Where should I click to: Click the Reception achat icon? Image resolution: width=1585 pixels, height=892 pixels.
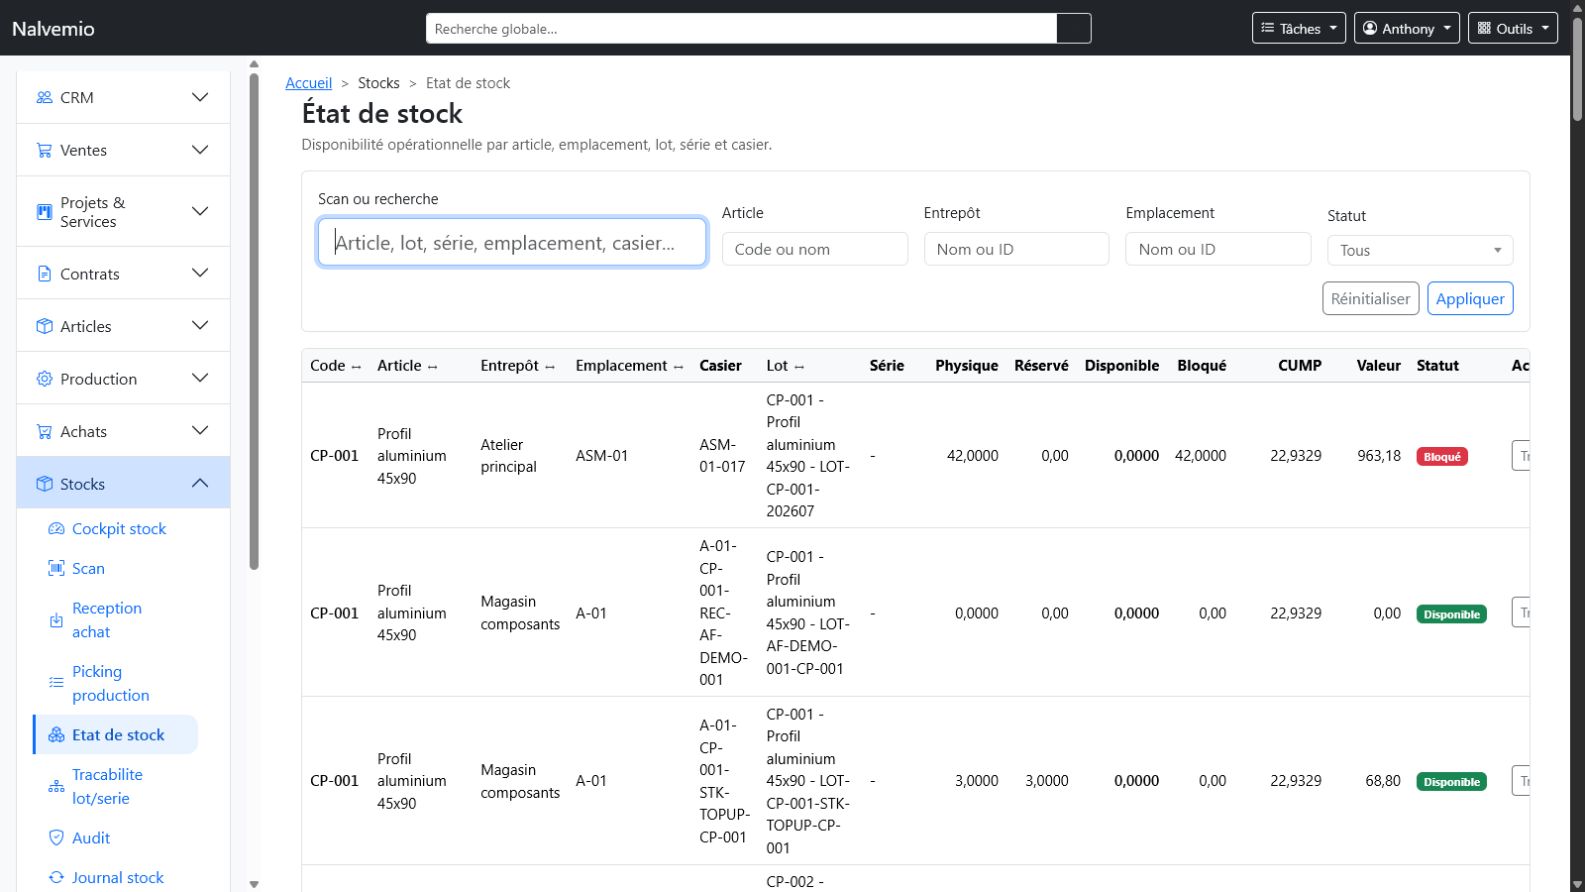pos(56,620)
